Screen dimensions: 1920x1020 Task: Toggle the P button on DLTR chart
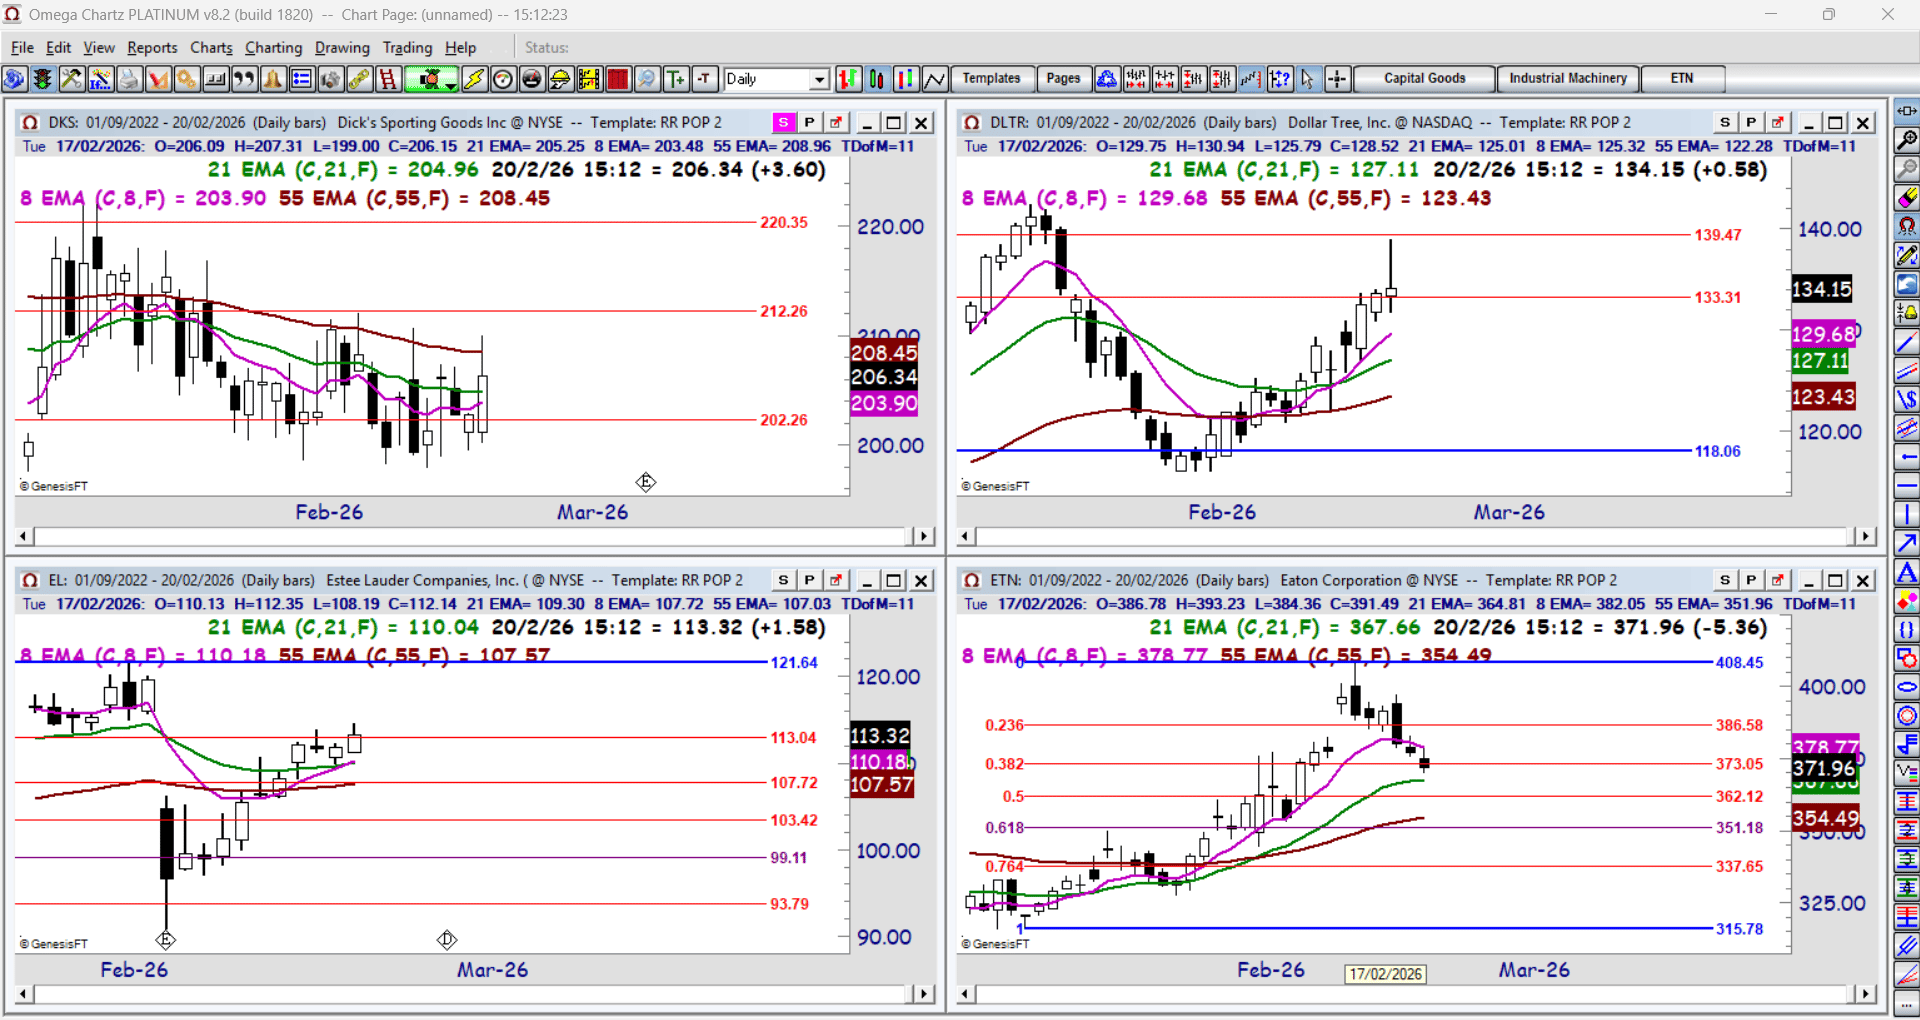pyautogui.click(x=1751, y=122)
